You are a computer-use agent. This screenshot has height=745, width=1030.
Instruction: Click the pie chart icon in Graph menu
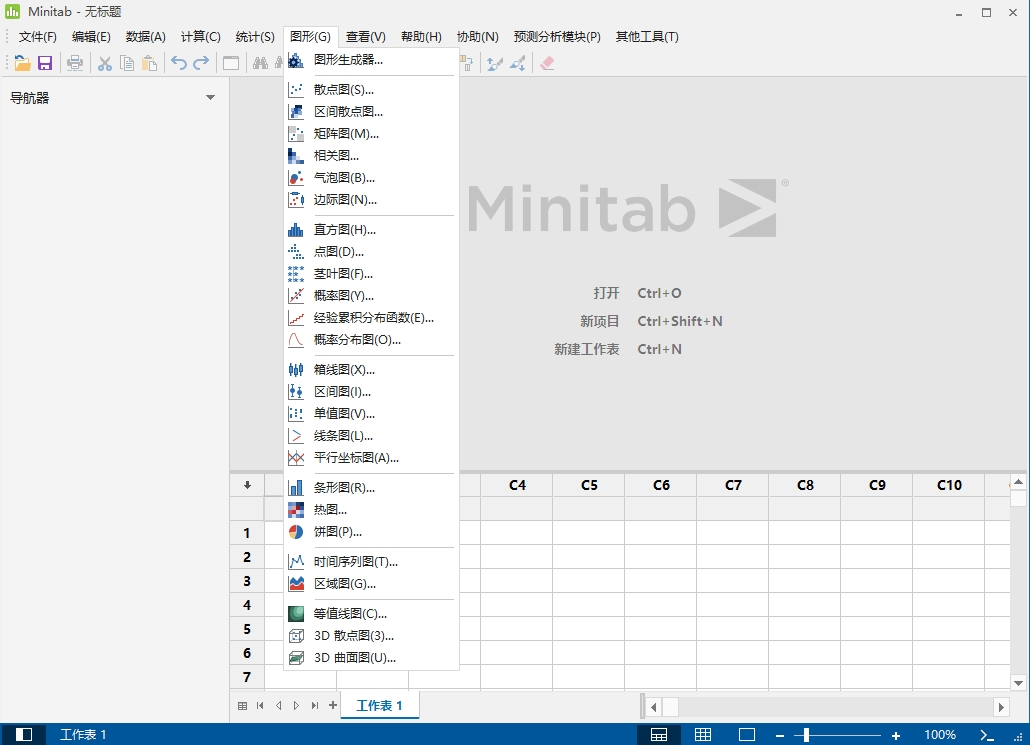pos(296,531)
